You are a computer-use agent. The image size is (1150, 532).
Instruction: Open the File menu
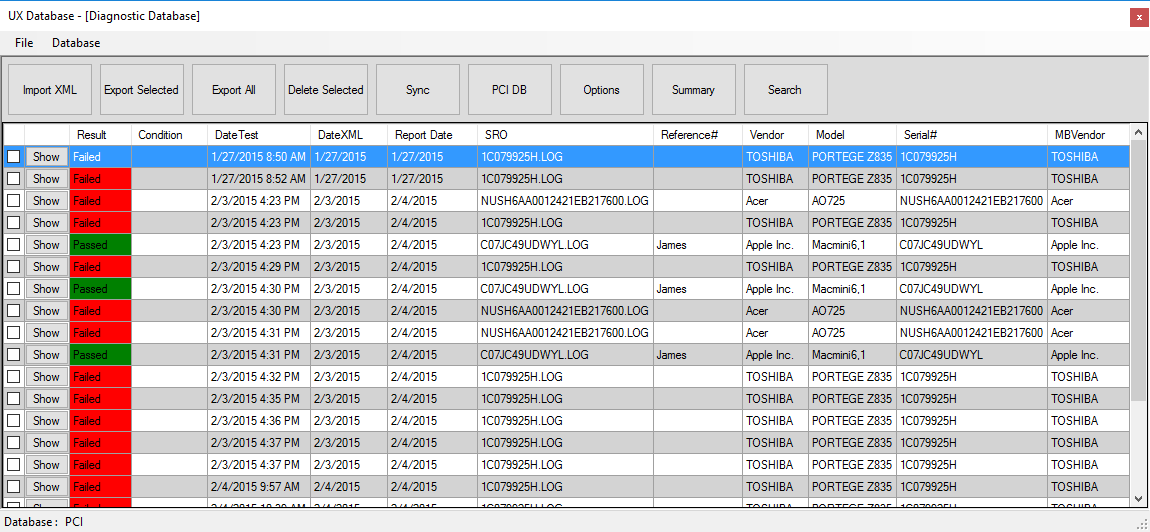coord(24,43)
